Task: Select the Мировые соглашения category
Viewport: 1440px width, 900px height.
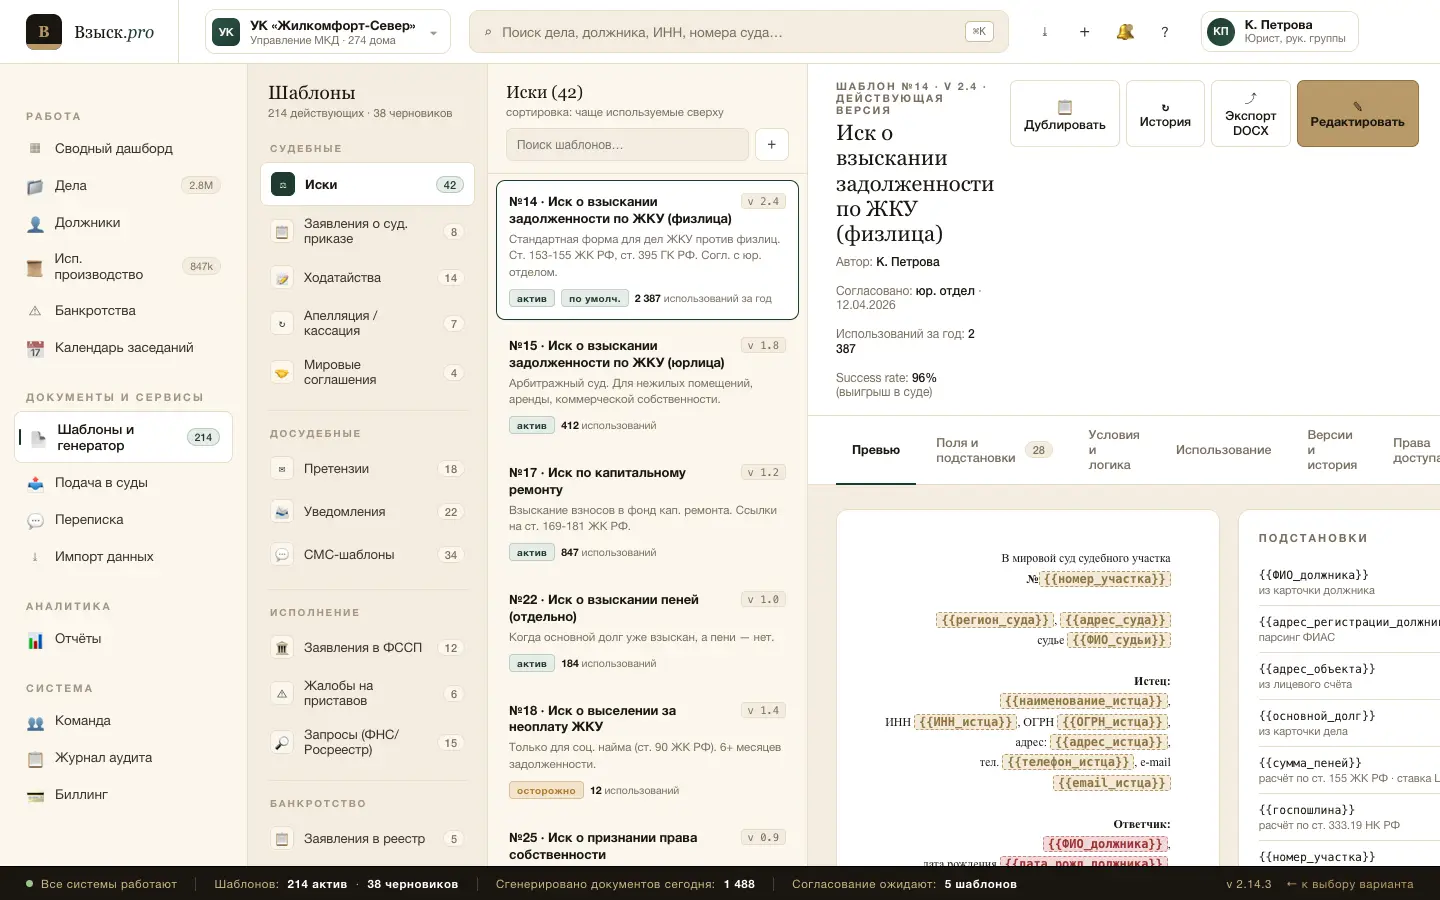Action: tap(368, 373)
